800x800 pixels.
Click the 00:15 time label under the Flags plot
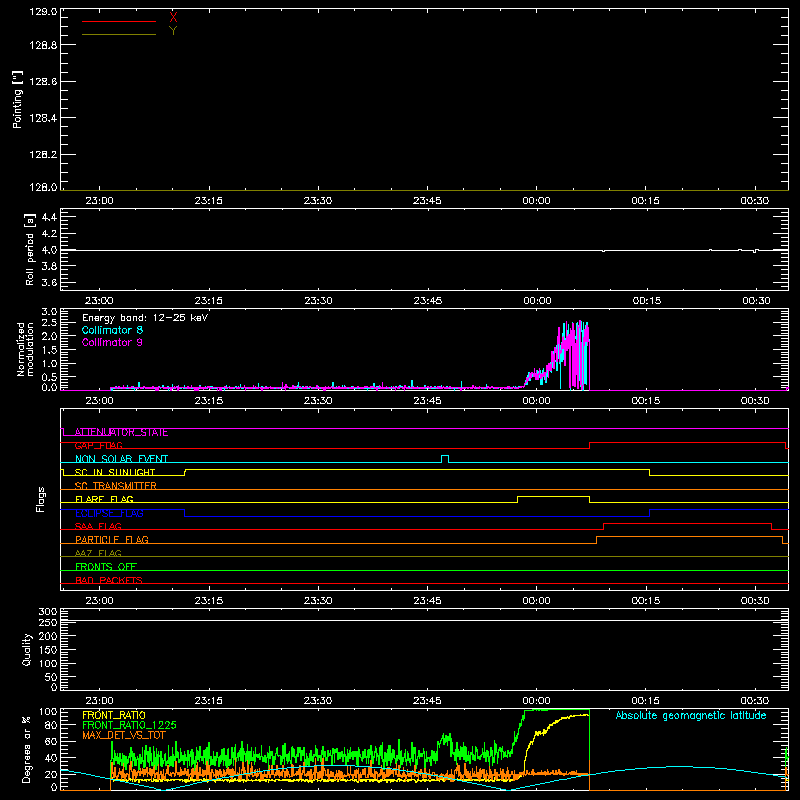(x=645, y=601)
